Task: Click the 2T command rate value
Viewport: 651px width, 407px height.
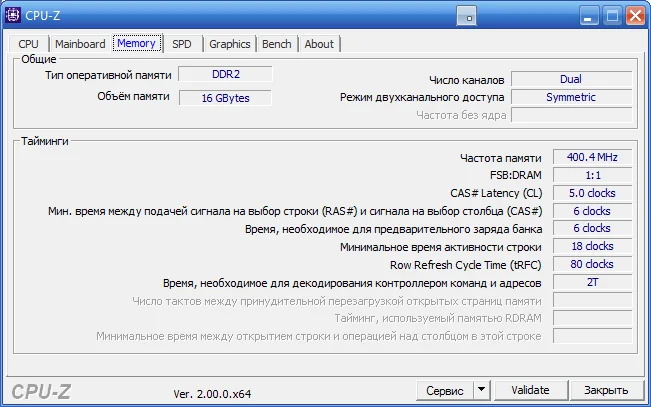Action: [592, 282]
